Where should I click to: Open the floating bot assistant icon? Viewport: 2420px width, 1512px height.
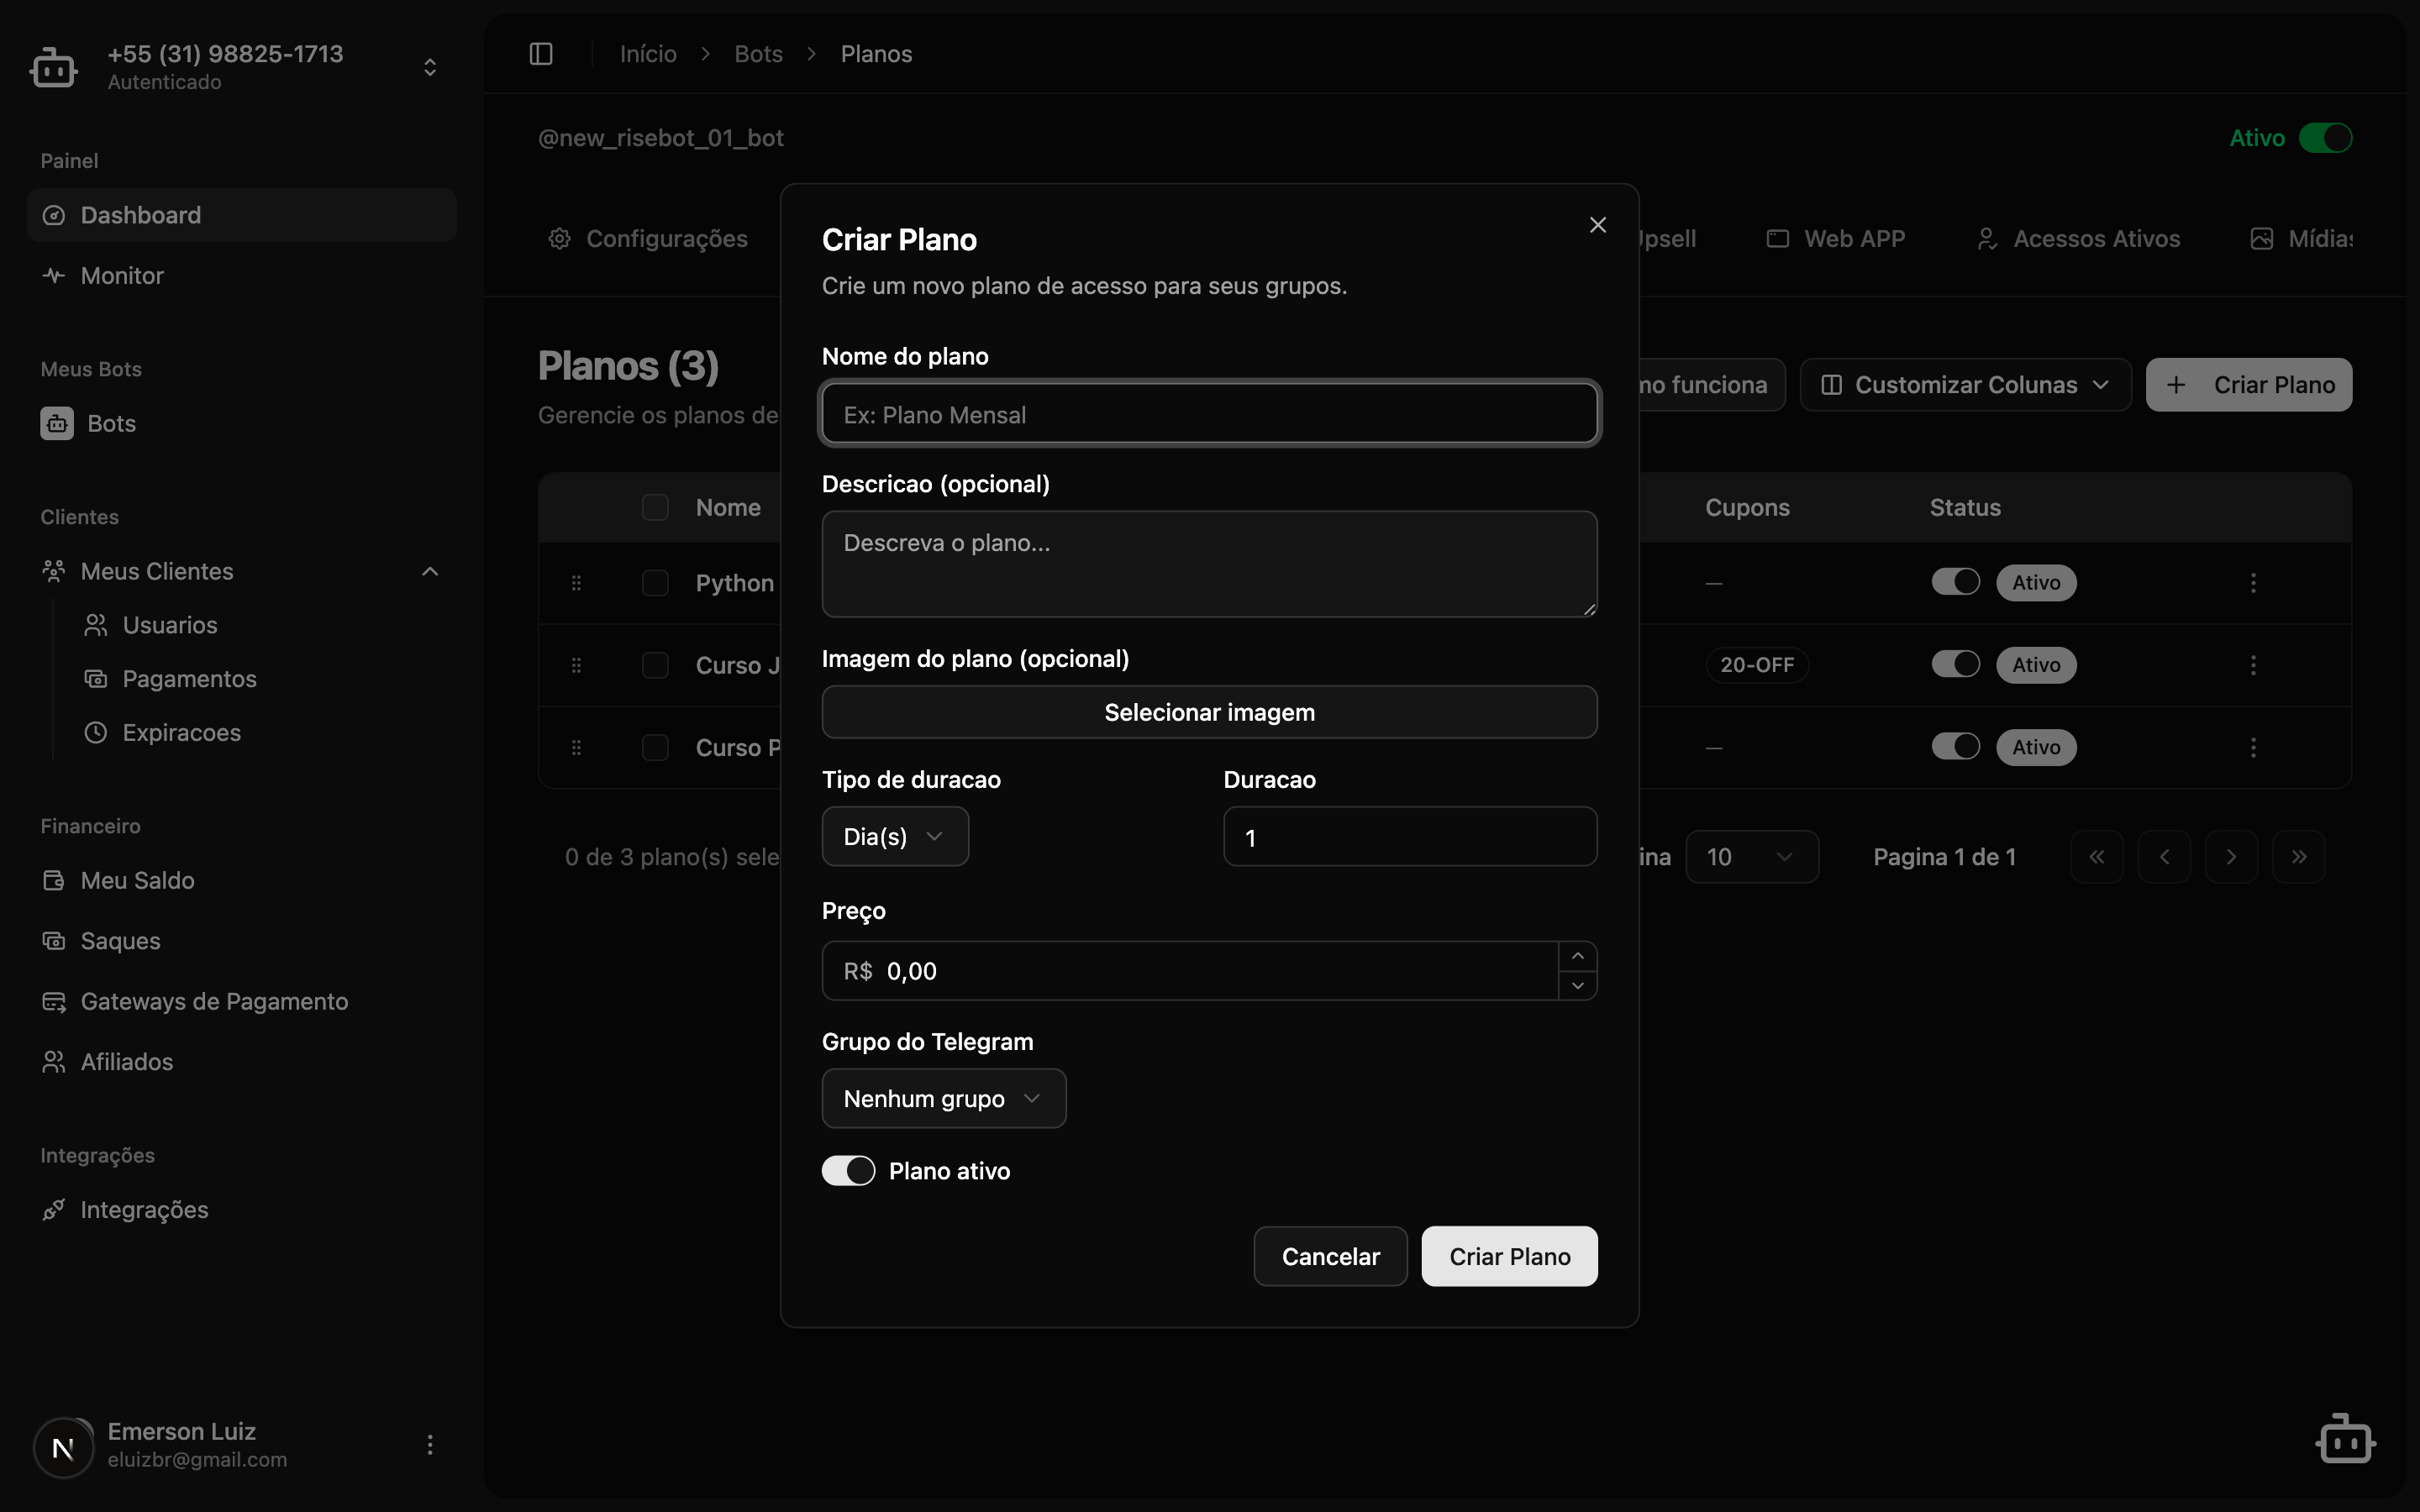(x=2345, y=1439)
